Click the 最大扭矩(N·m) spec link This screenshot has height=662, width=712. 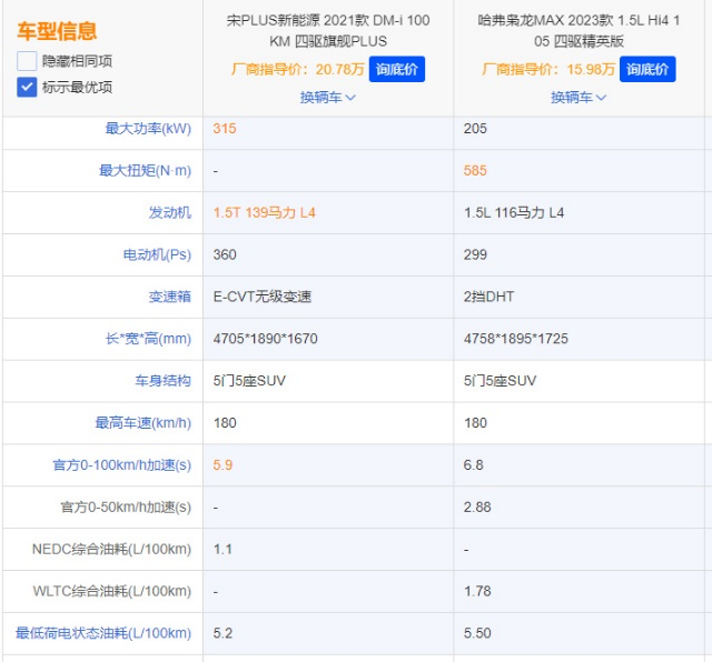(145, 171)
